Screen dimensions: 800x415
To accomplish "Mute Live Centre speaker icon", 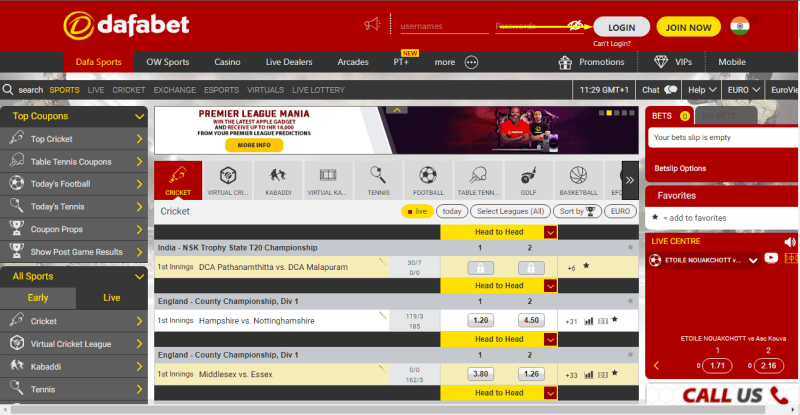I will tap(790, 241).
